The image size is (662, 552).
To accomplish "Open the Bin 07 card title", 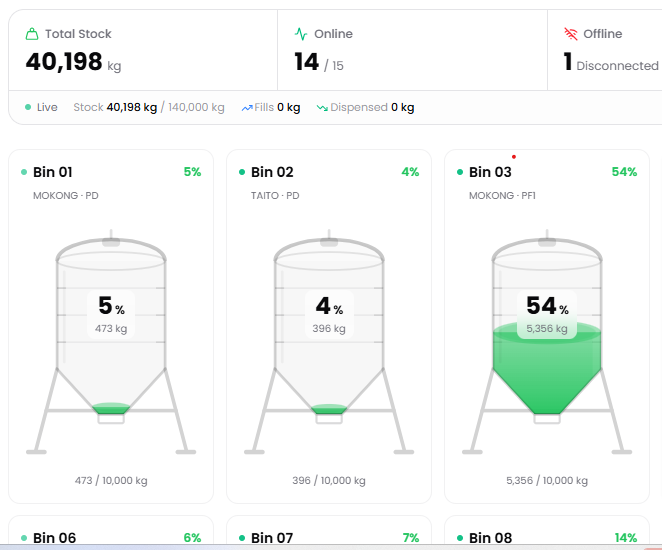I will 272,538.
